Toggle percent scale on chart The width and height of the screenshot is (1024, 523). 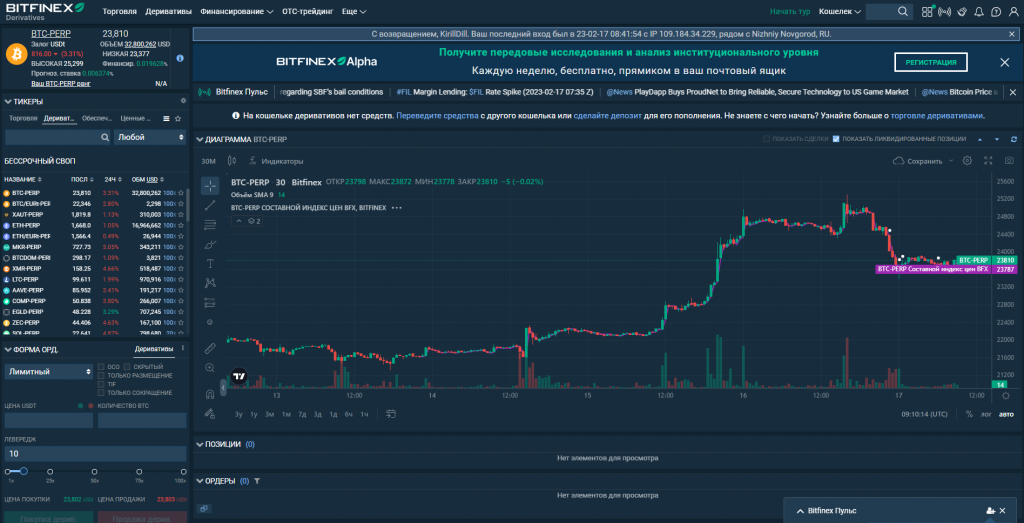(969, 414)
